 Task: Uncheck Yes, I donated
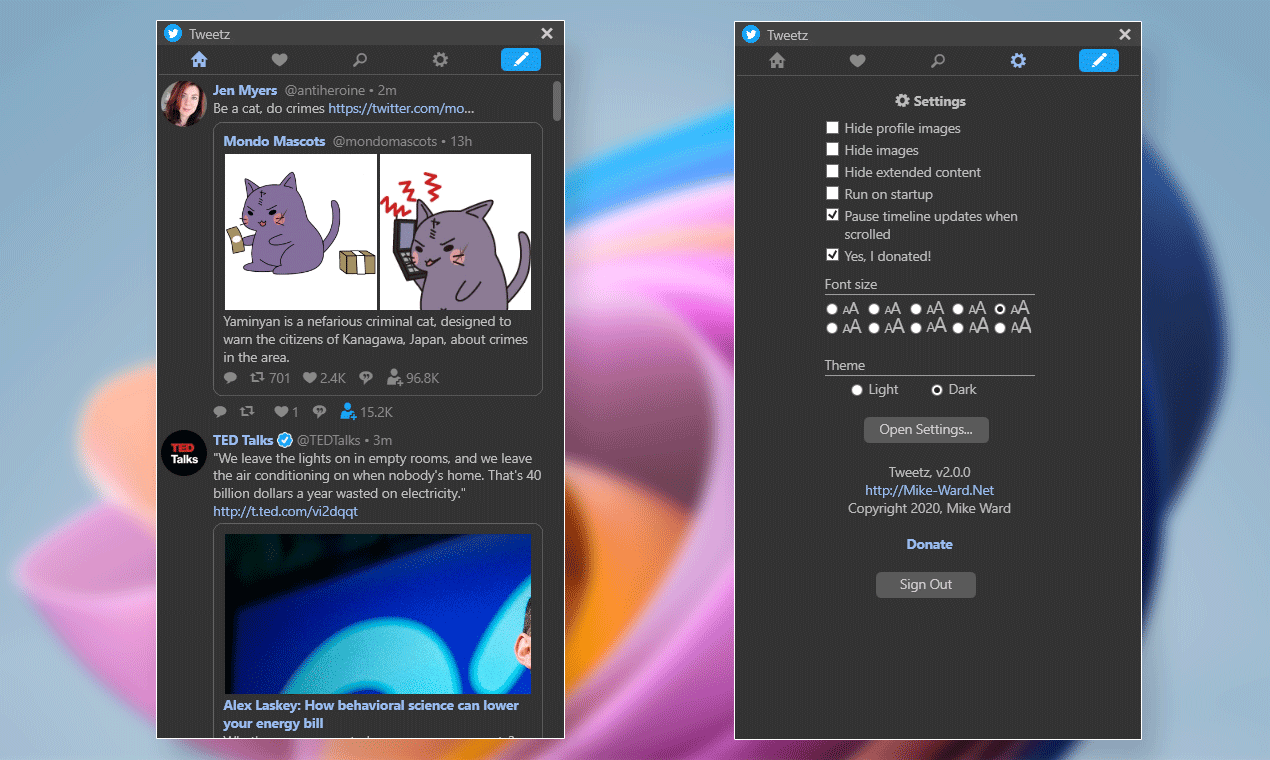coord(832,255)
